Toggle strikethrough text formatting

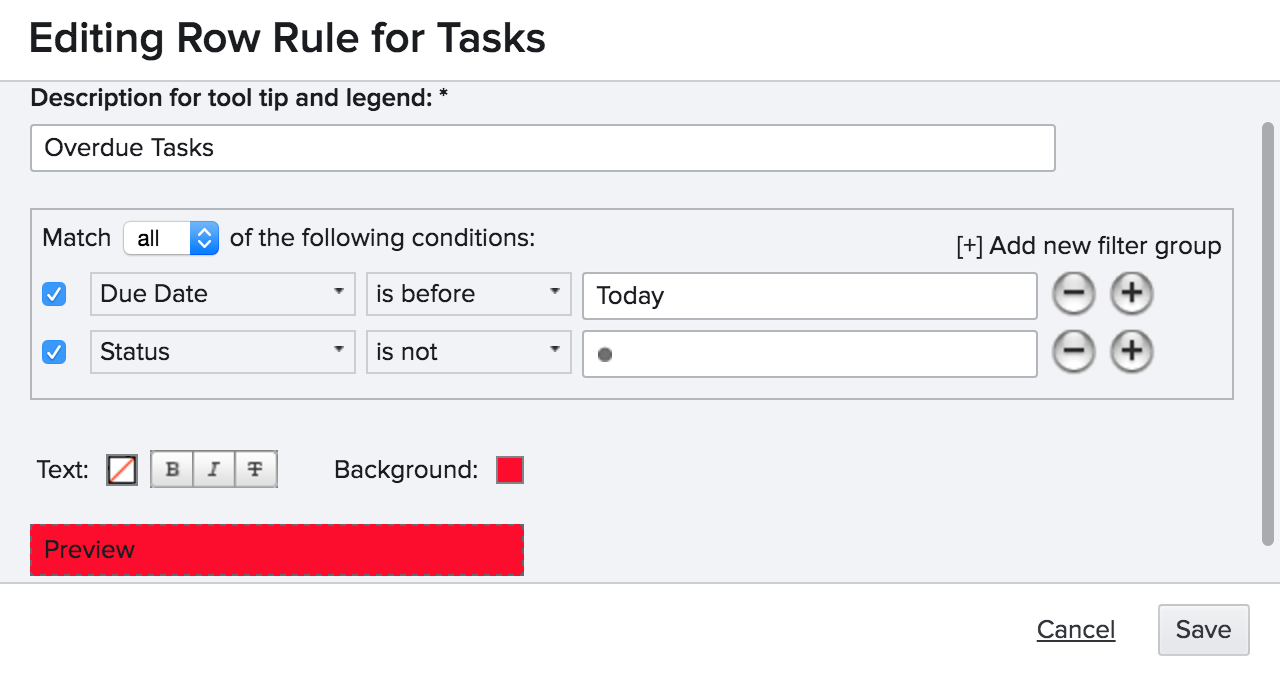pos(255,469)
